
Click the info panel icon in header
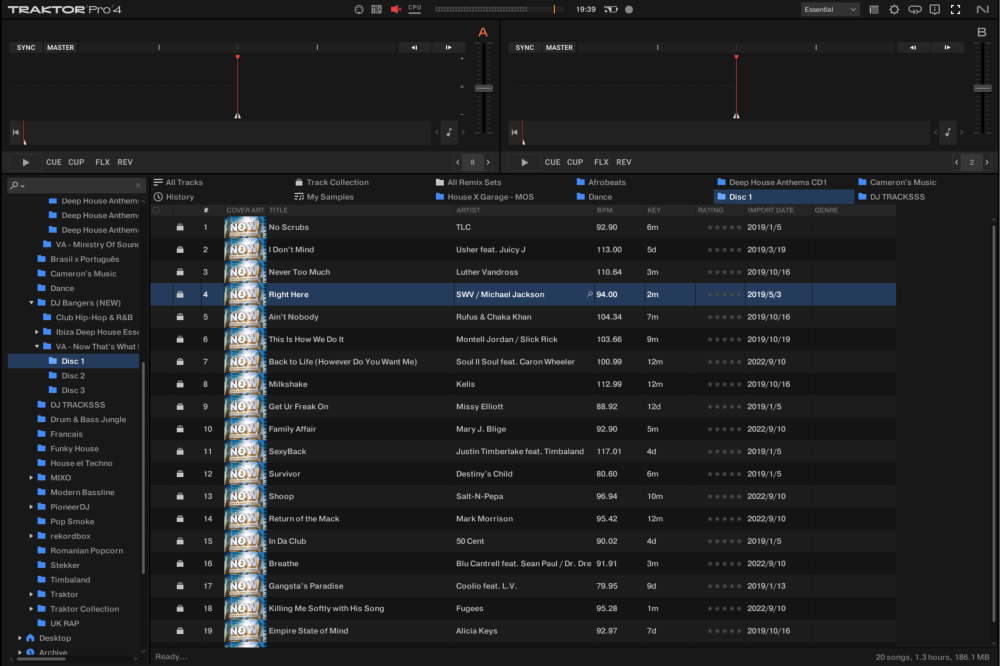click(934, 10)
